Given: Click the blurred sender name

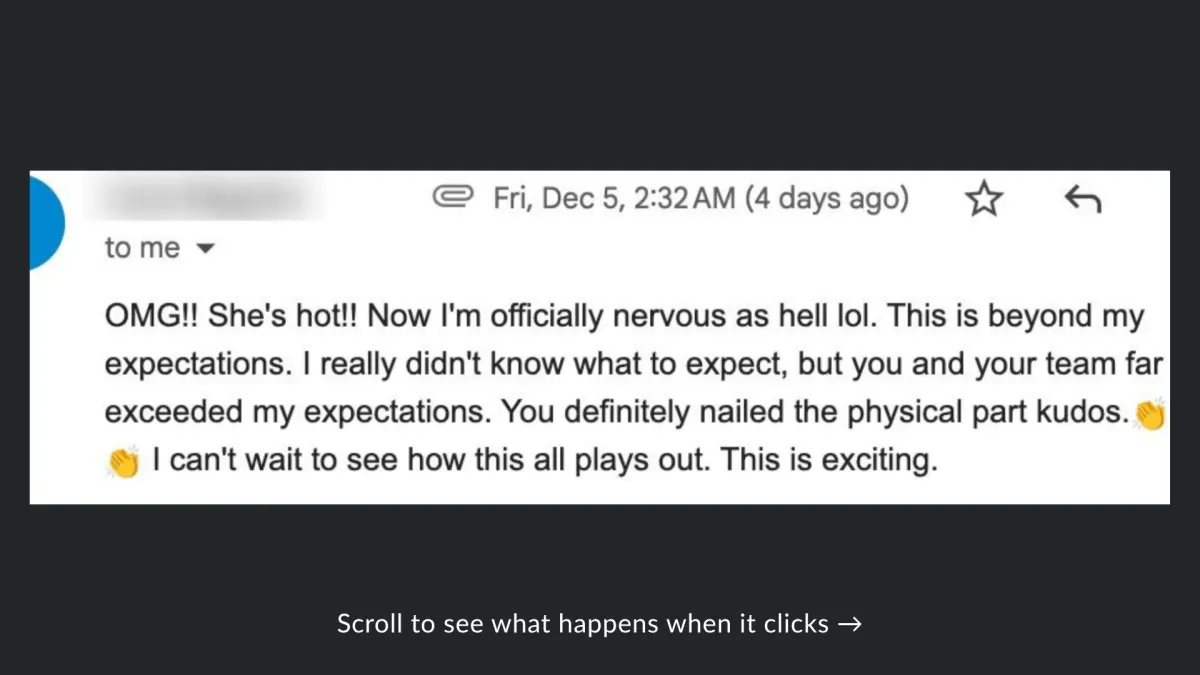Looking at the screenshot, I should click(206, 197).
